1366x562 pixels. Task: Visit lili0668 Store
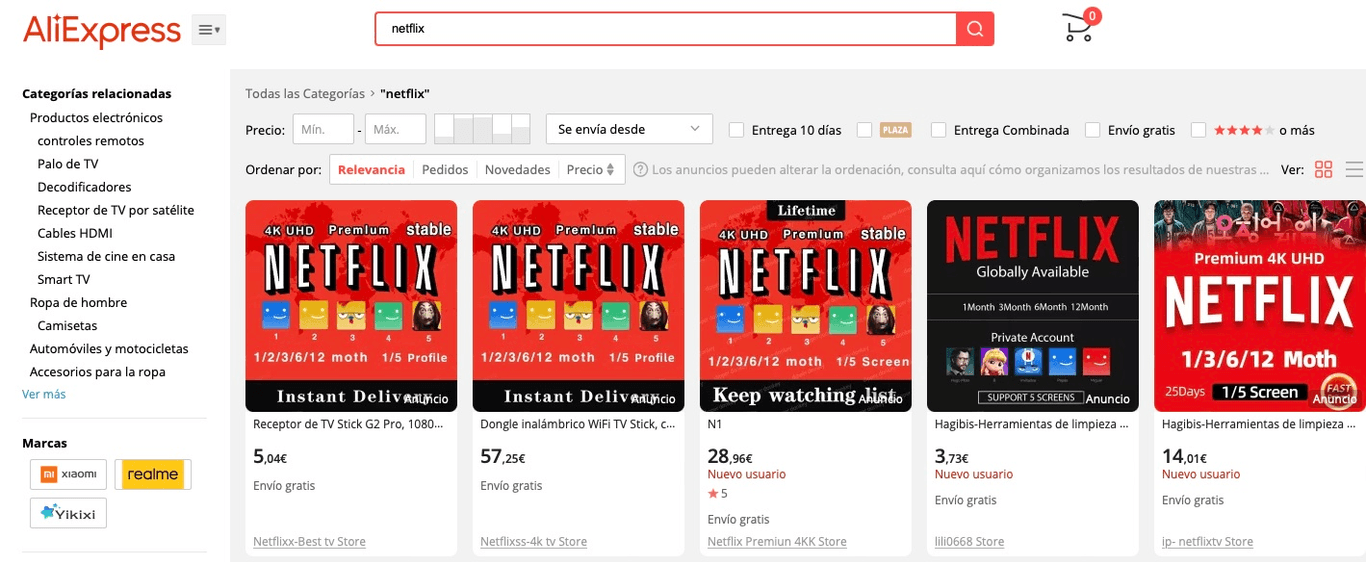click(969, 541)
